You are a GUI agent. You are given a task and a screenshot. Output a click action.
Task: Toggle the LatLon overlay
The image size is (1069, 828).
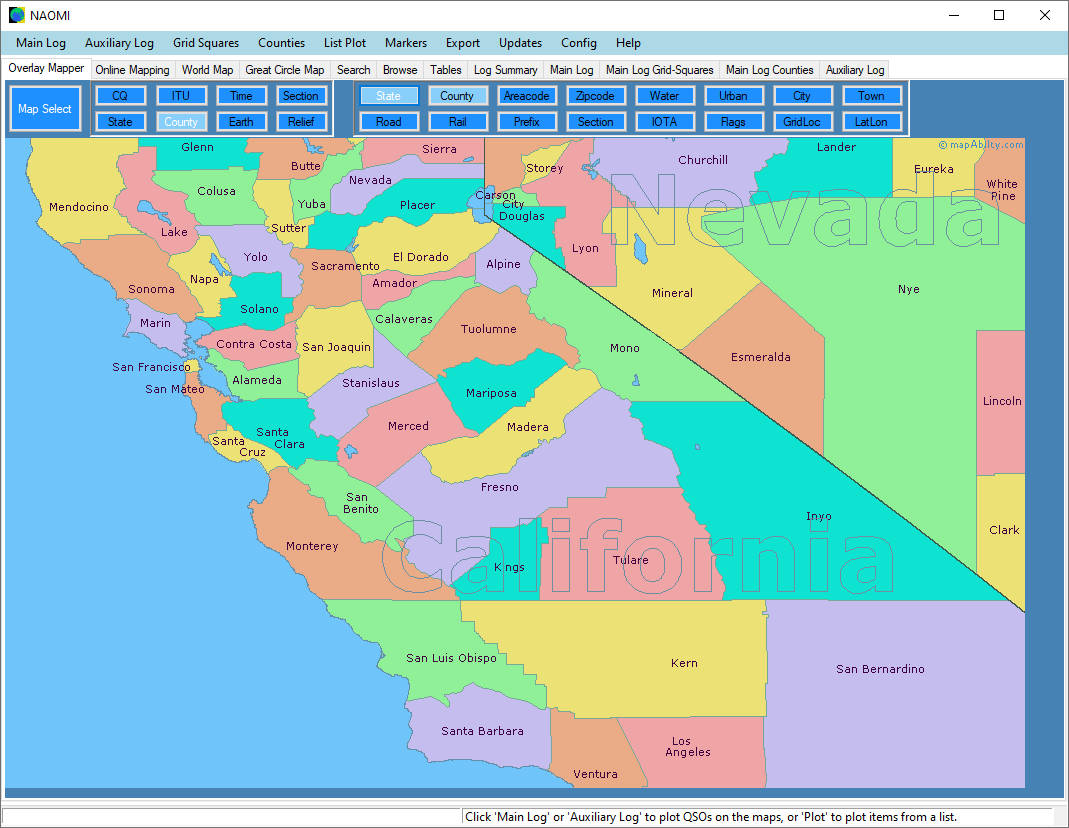click(x=871, y=122)
